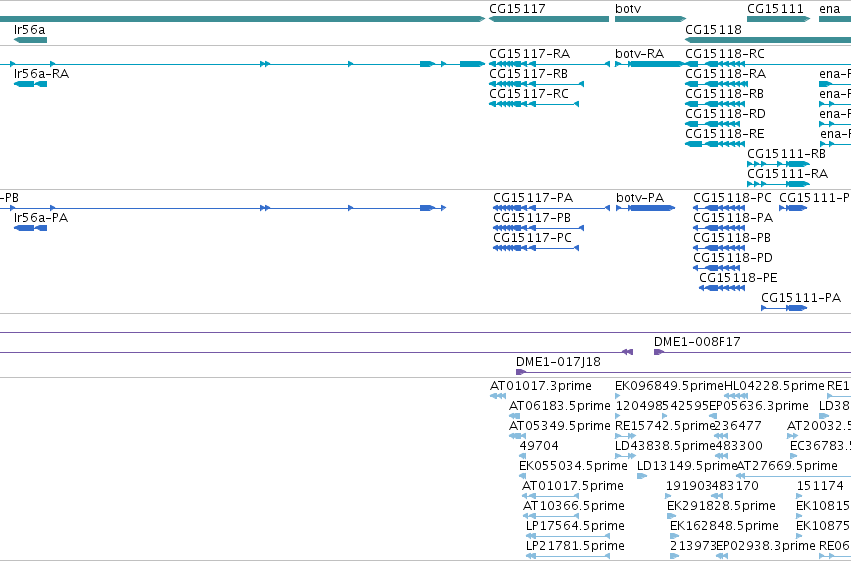Select the CG15117-RA transcript label
This screenshot has height=561, width=851.
(530, 54)
